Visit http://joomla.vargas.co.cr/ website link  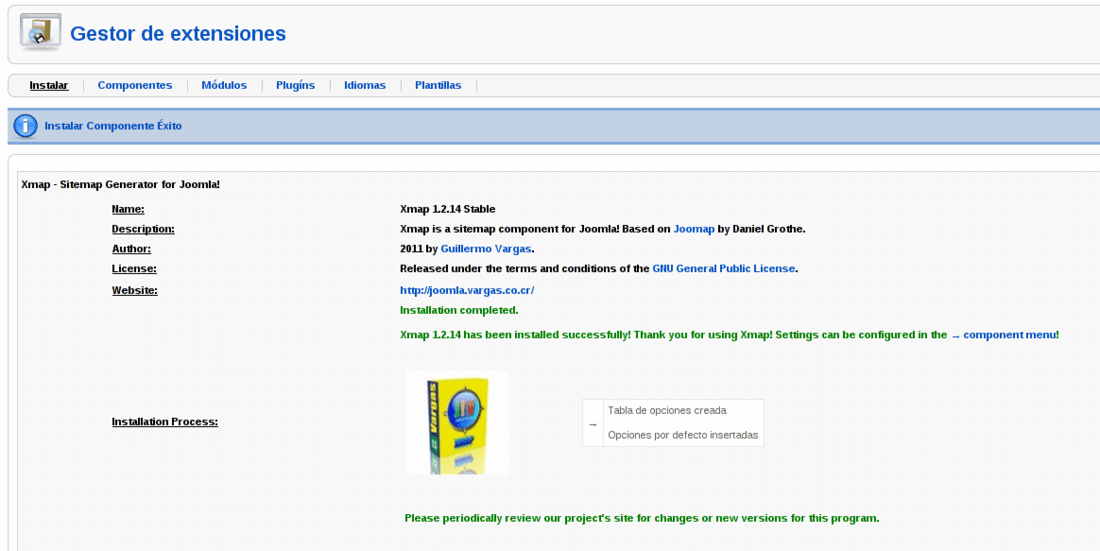(467, 290)
